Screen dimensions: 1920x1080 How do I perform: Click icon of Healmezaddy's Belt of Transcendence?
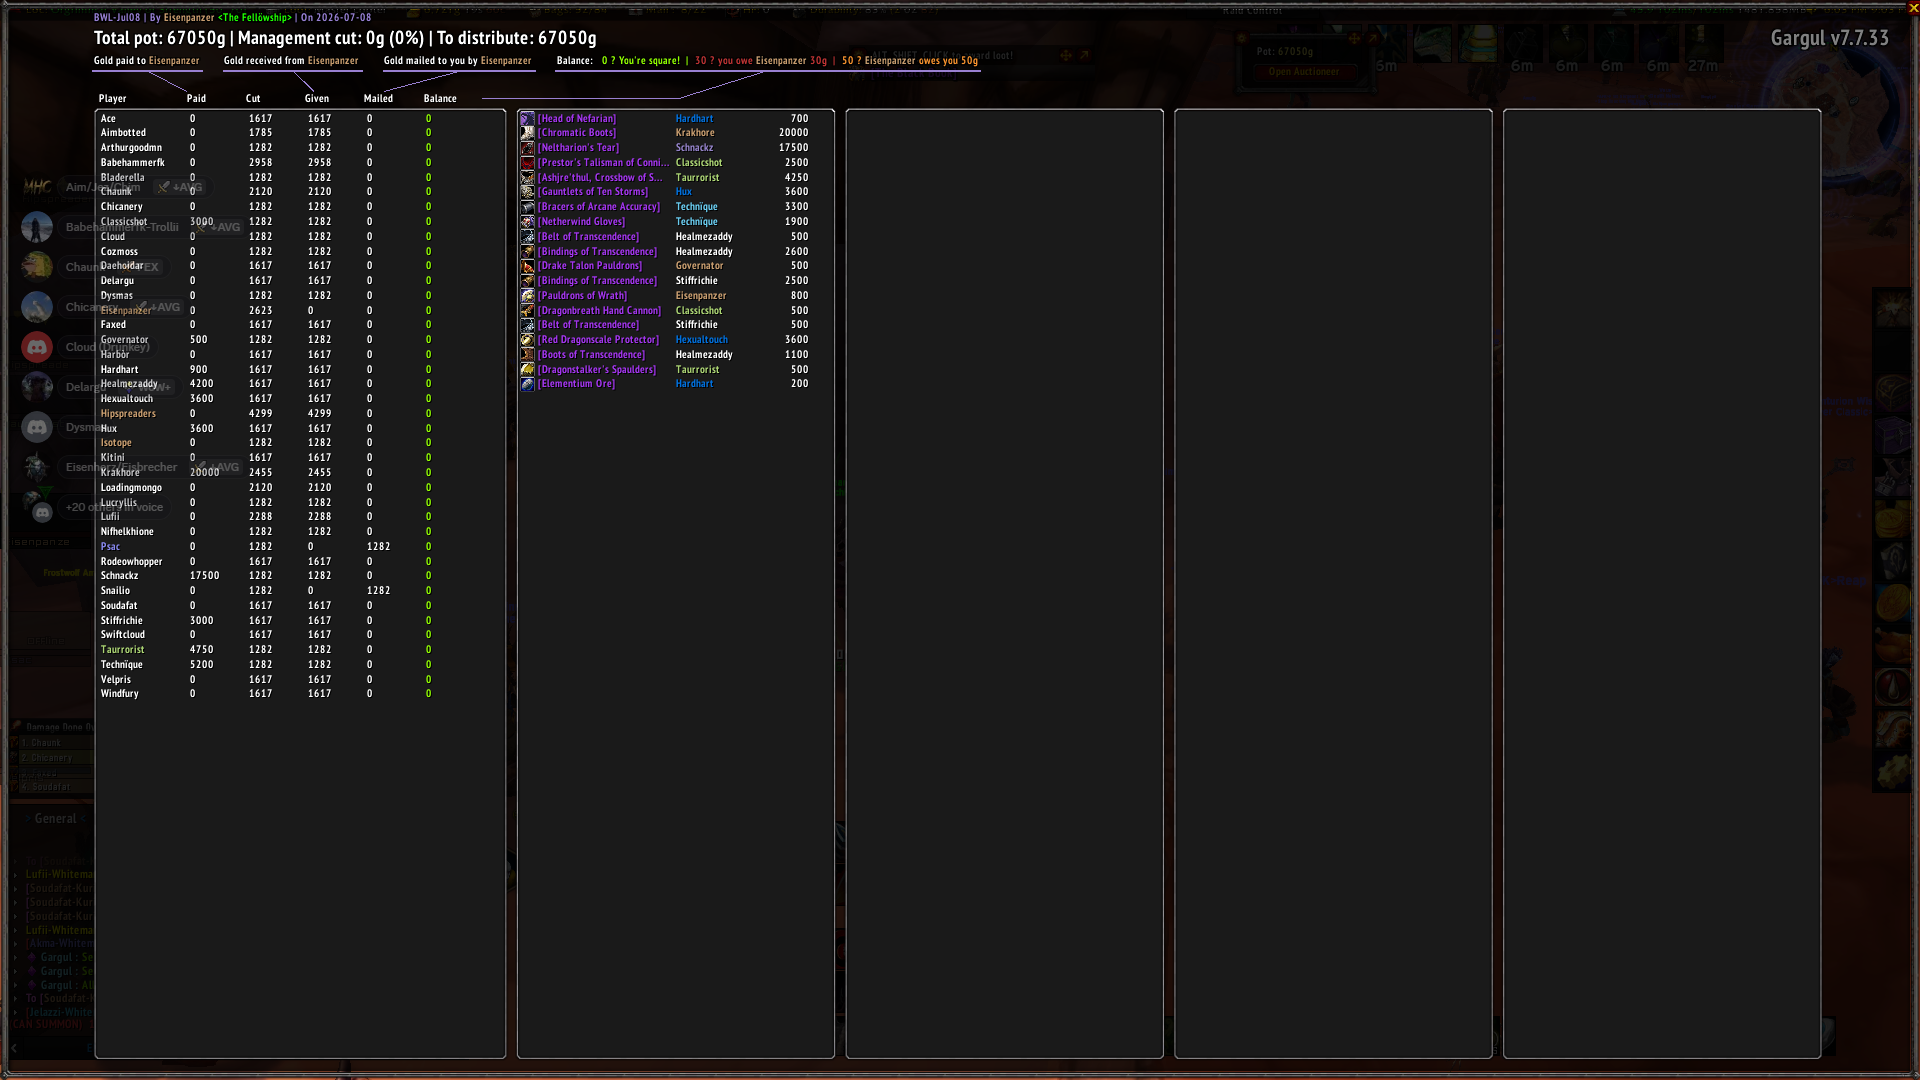coord(527,237)
